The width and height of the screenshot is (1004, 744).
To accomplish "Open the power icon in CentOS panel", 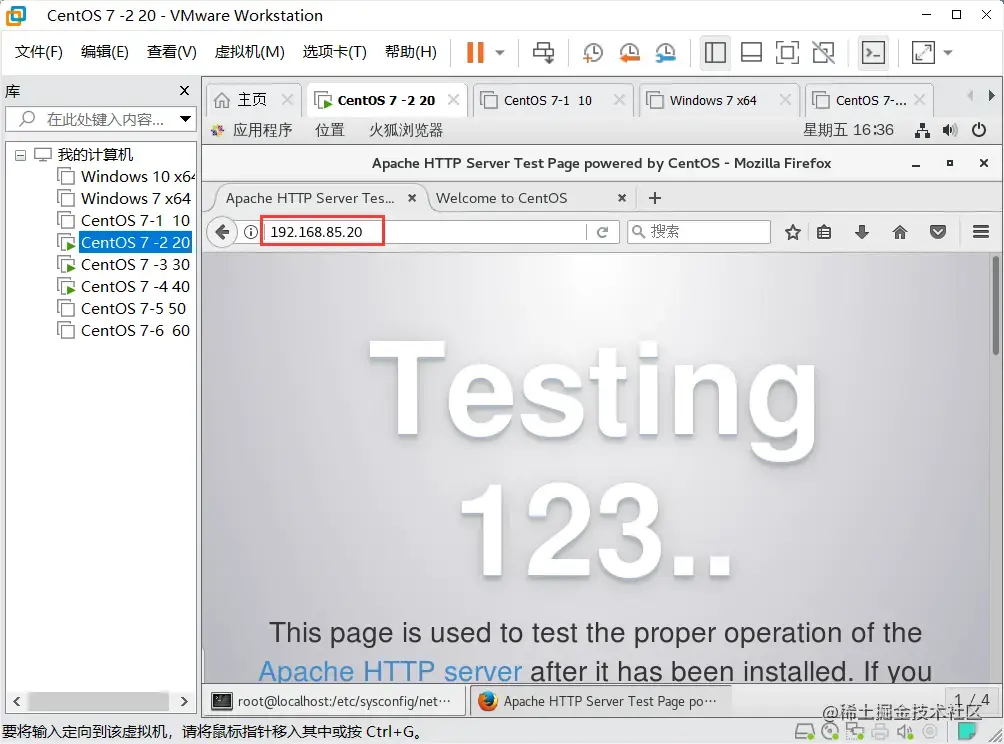I will pos(978,131).
